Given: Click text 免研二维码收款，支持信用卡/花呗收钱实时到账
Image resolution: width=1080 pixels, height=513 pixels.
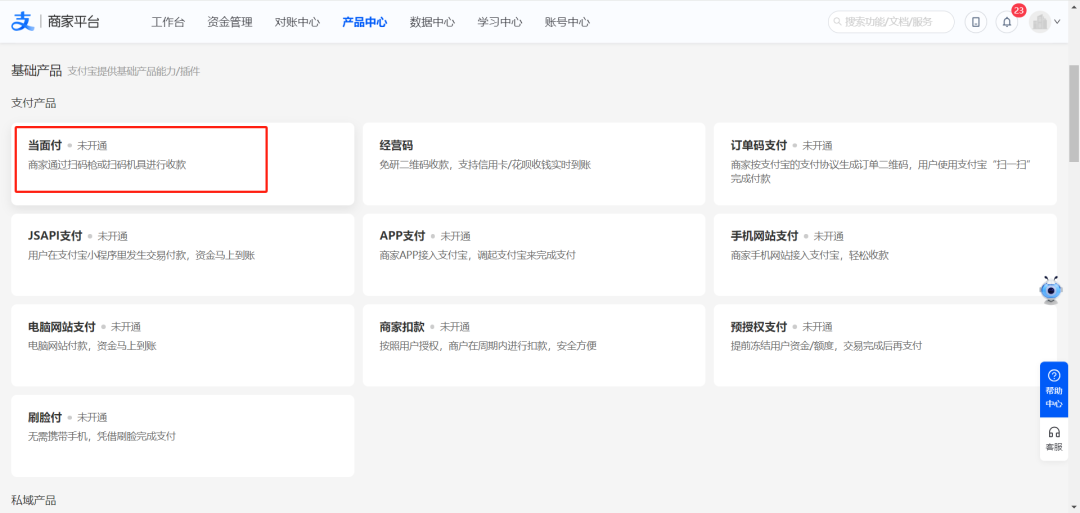Looking at the screenshot, I should point(485,165).
